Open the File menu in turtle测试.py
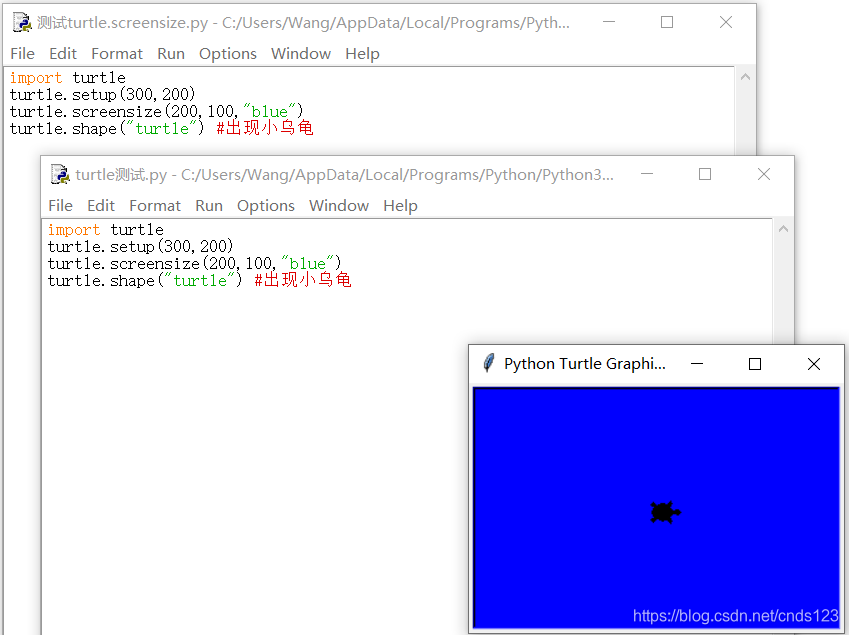This screenshot has width=849, height=635. click(60, 205)
